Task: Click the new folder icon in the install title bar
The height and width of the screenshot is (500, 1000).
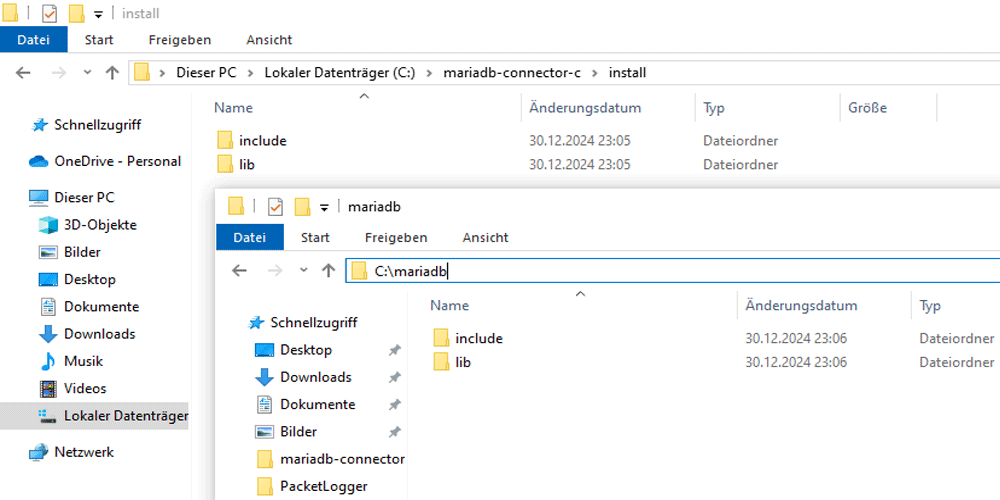Action: [x=77, y=13]
